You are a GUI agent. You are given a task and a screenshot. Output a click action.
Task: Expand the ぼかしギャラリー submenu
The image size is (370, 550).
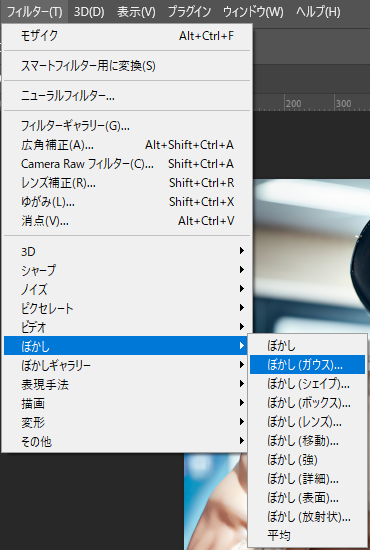tap(127, 365)
